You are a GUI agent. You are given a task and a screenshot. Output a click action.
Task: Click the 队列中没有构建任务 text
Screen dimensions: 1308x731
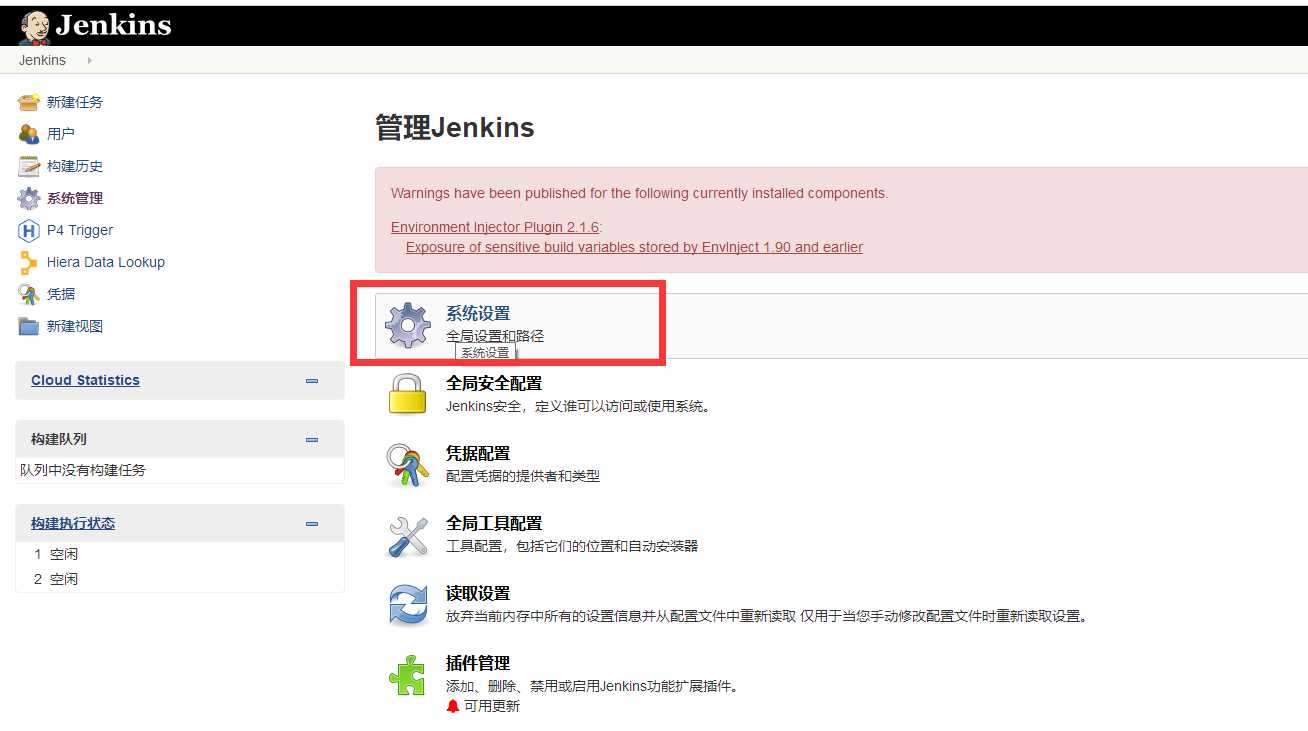83,470
